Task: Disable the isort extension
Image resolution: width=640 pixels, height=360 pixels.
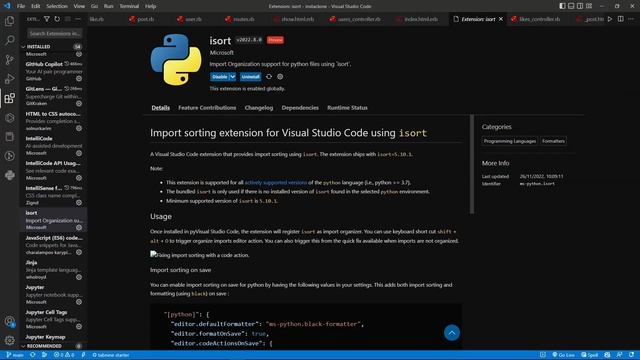Action: 220,77
